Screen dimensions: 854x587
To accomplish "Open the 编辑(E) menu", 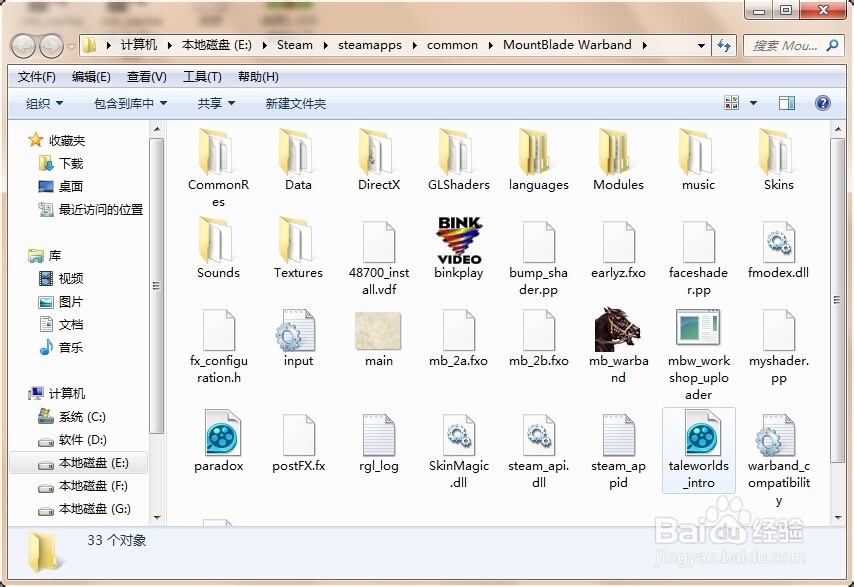I will 91,77.
